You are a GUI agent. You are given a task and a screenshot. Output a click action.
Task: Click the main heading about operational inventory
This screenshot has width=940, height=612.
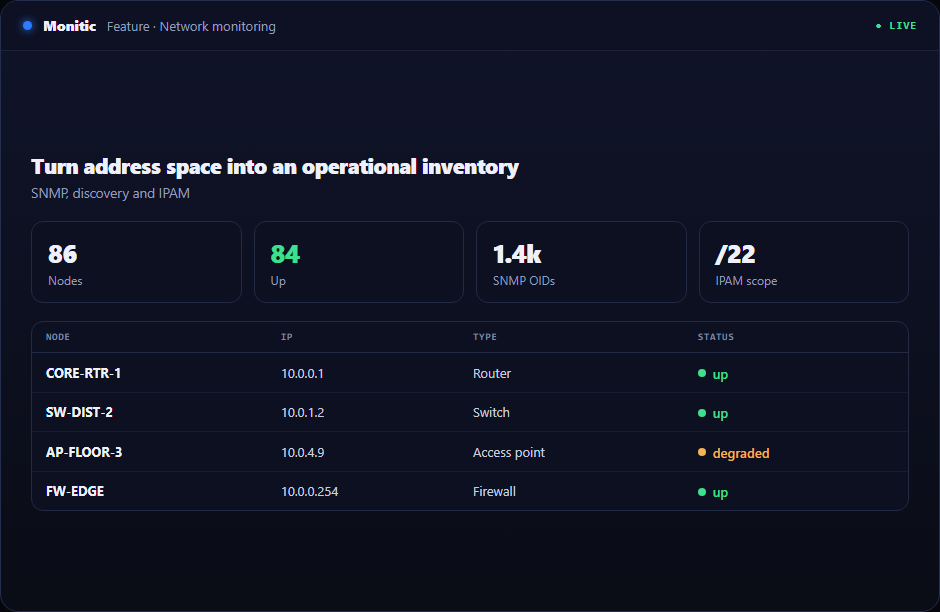point(275,167)
